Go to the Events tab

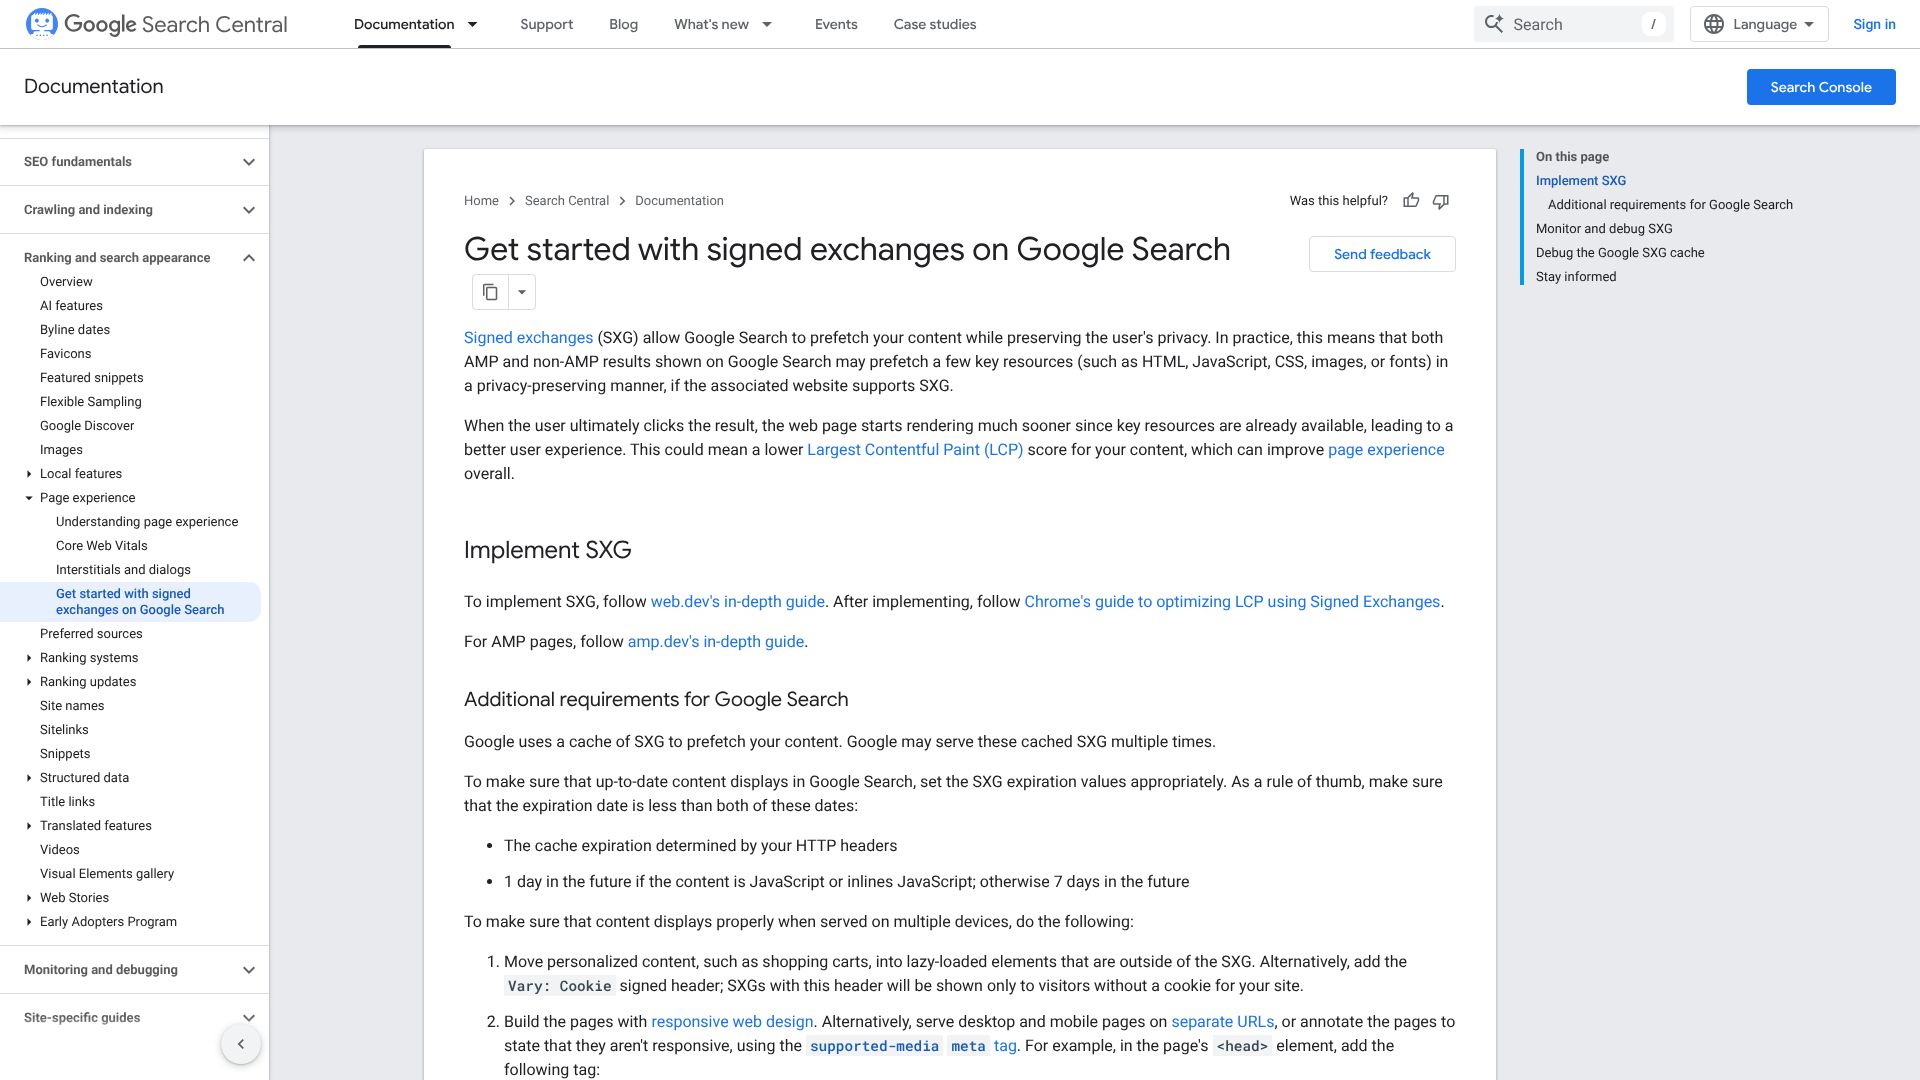836,24
